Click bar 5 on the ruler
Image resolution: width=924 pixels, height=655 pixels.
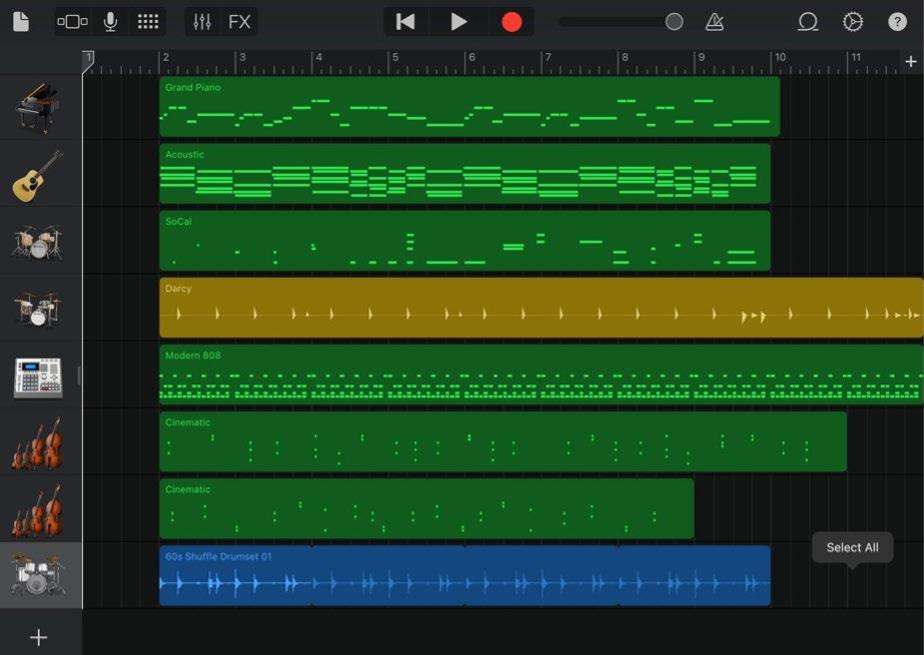[x=395, y=58]
